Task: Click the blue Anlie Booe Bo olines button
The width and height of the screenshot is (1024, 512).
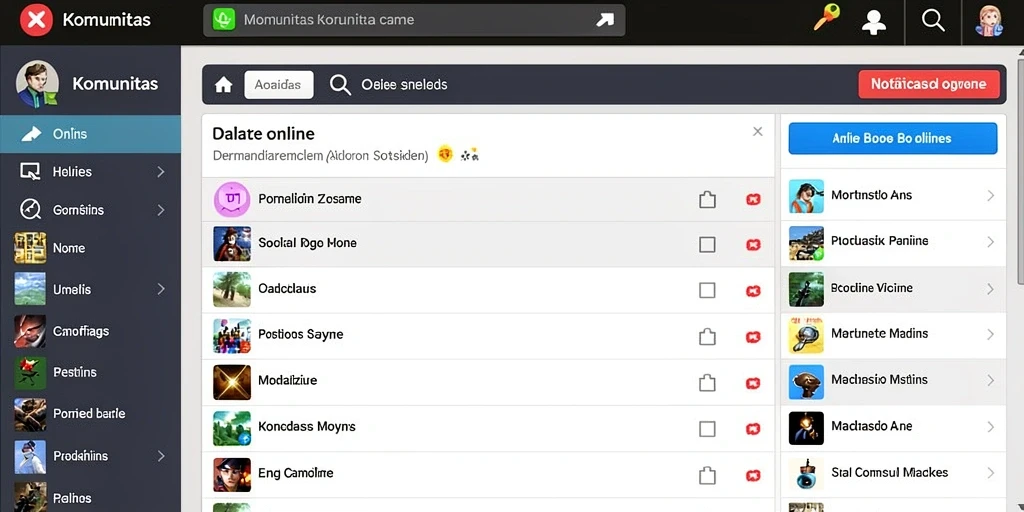Action: tap(893, 138)
